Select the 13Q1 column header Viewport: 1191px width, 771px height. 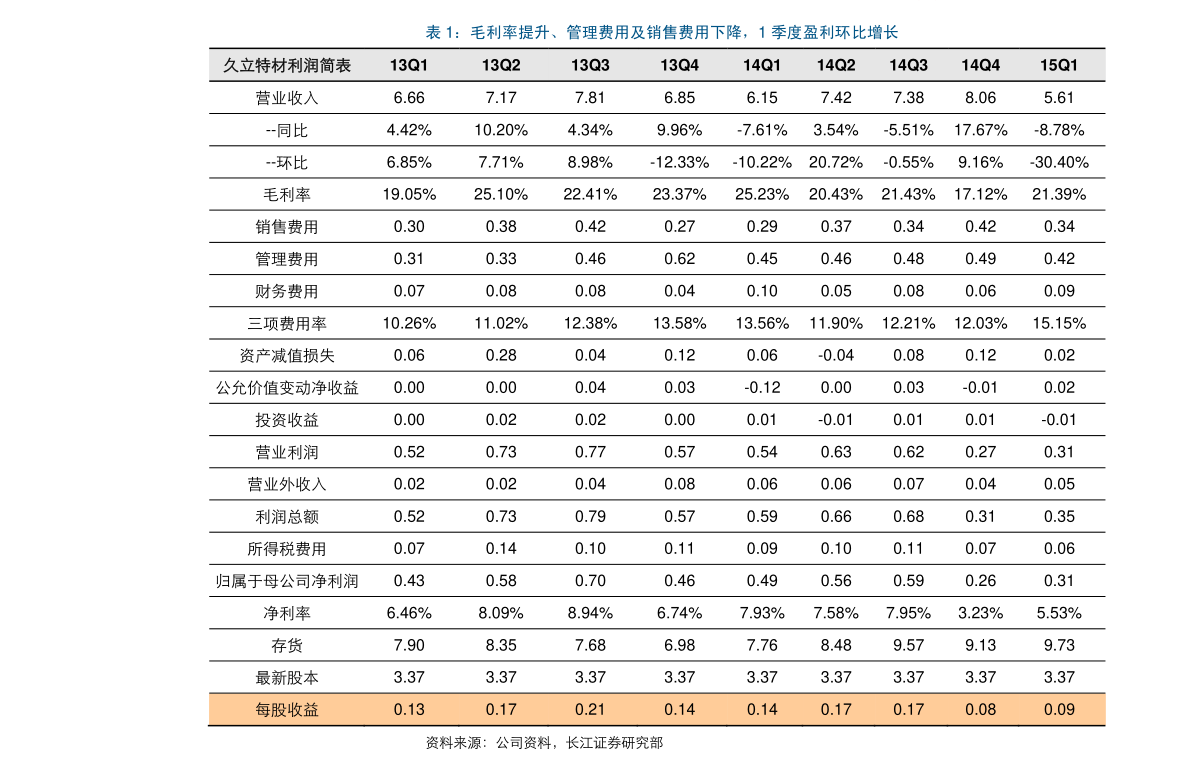click(409, 64)
